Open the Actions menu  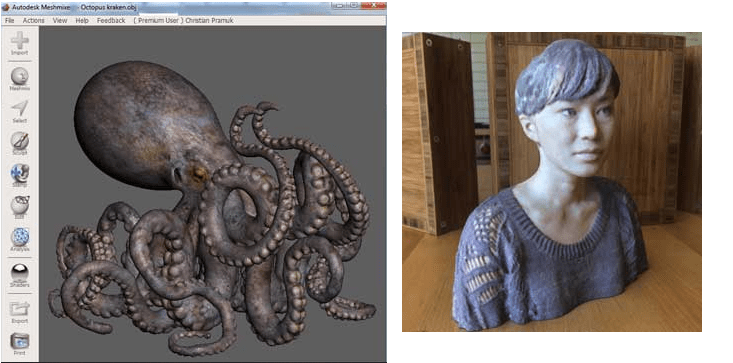pyautogui.click(x=34, y=21)
